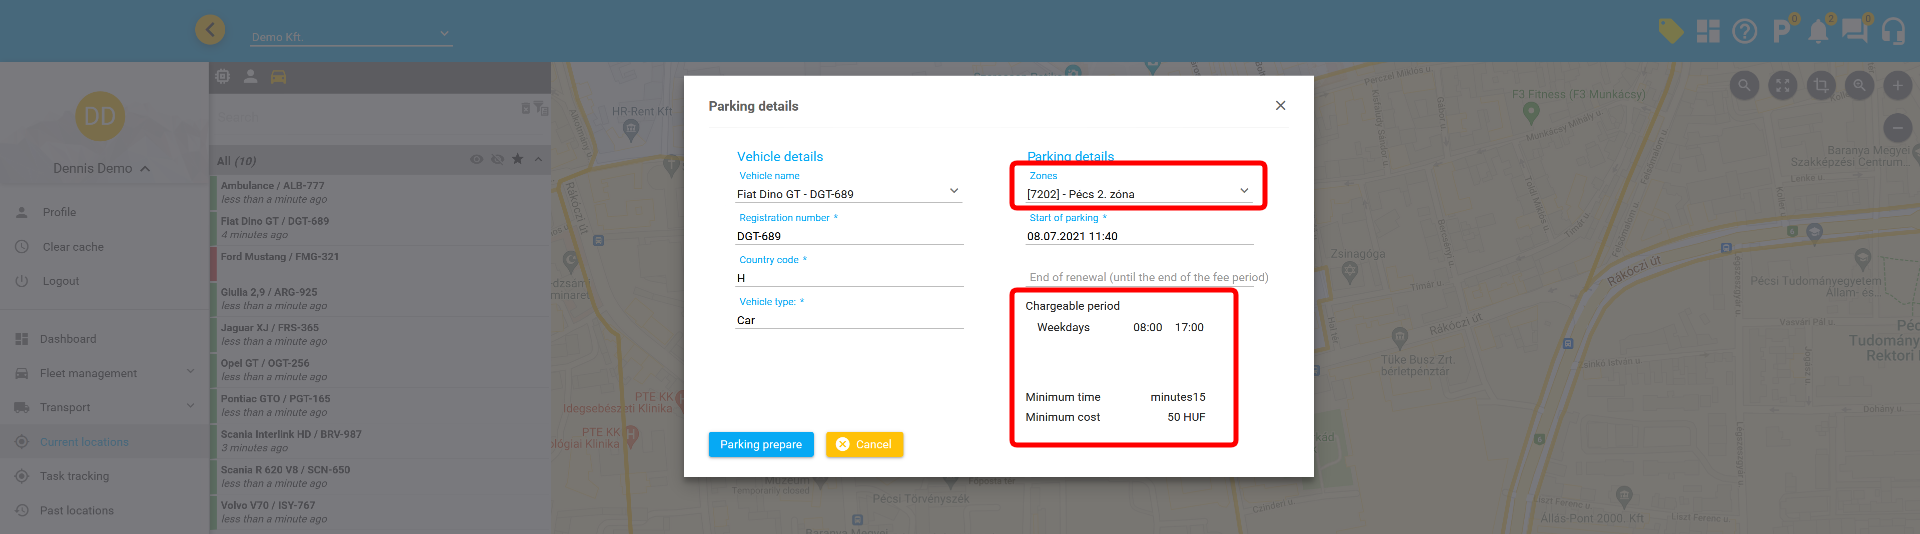Viewport: 1920px width, 534px height.
Task: Open Dashboard from the sidebar
Action: click(68, 339)
